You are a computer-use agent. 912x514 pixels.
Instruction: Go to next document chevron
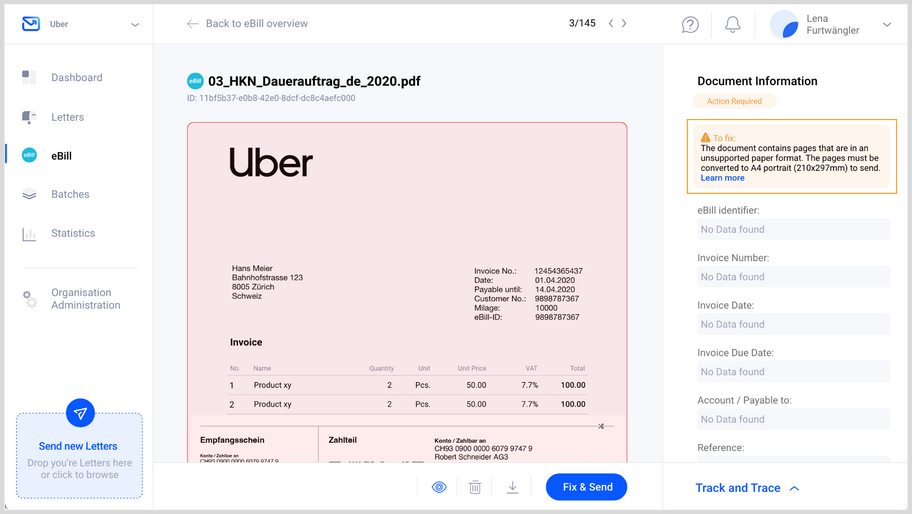(624, 23)
